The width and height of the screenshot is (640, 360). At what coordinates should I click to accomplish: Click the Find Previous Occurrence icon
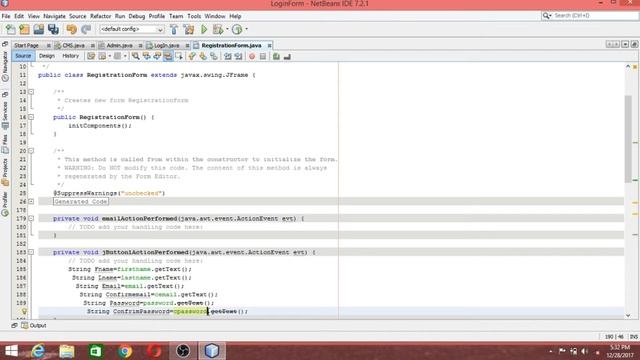[x=146, y=56]
